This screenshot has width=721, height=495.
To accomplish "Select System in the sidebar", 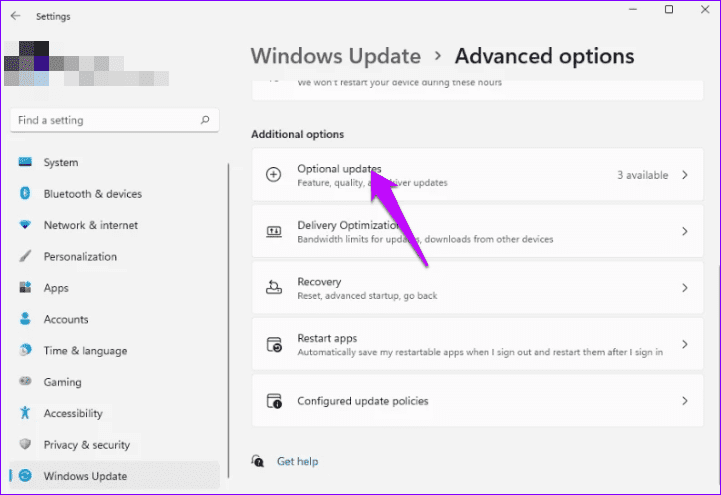I will coord(61,162).
